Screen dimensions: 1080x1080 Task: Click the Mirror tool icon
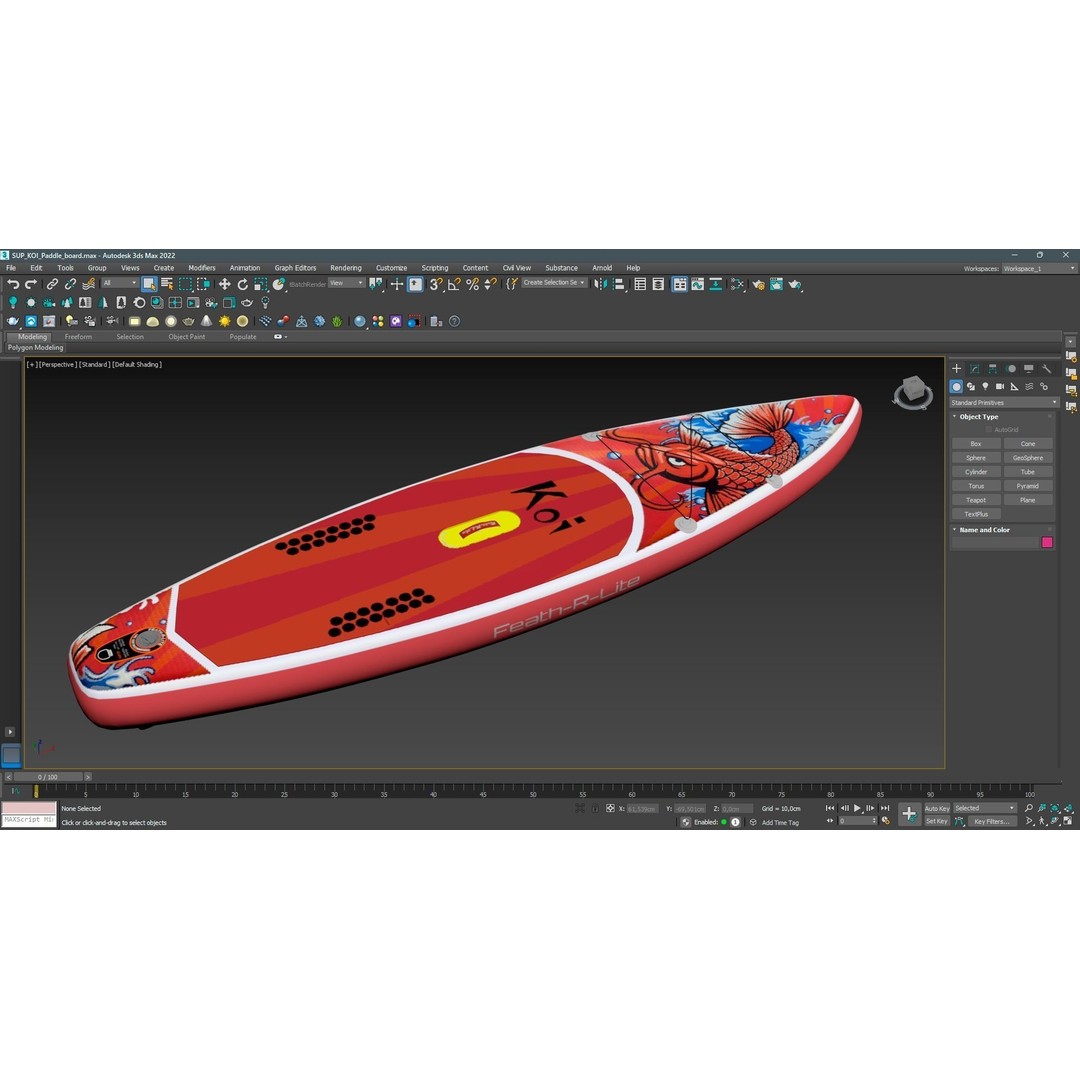tap(600, 284)
